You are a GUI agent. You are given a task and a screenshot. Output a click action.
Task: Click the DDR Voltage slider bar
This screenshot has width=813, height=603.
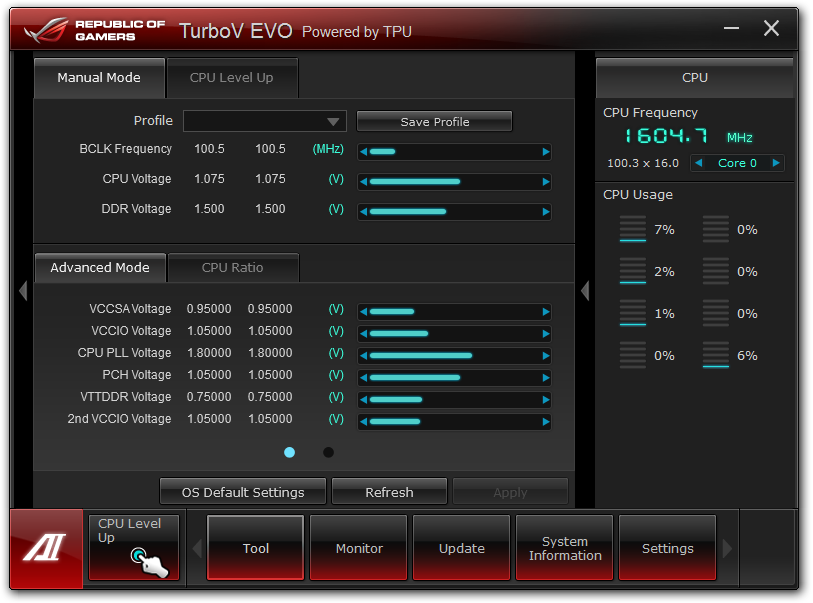(x=454, y=212)
